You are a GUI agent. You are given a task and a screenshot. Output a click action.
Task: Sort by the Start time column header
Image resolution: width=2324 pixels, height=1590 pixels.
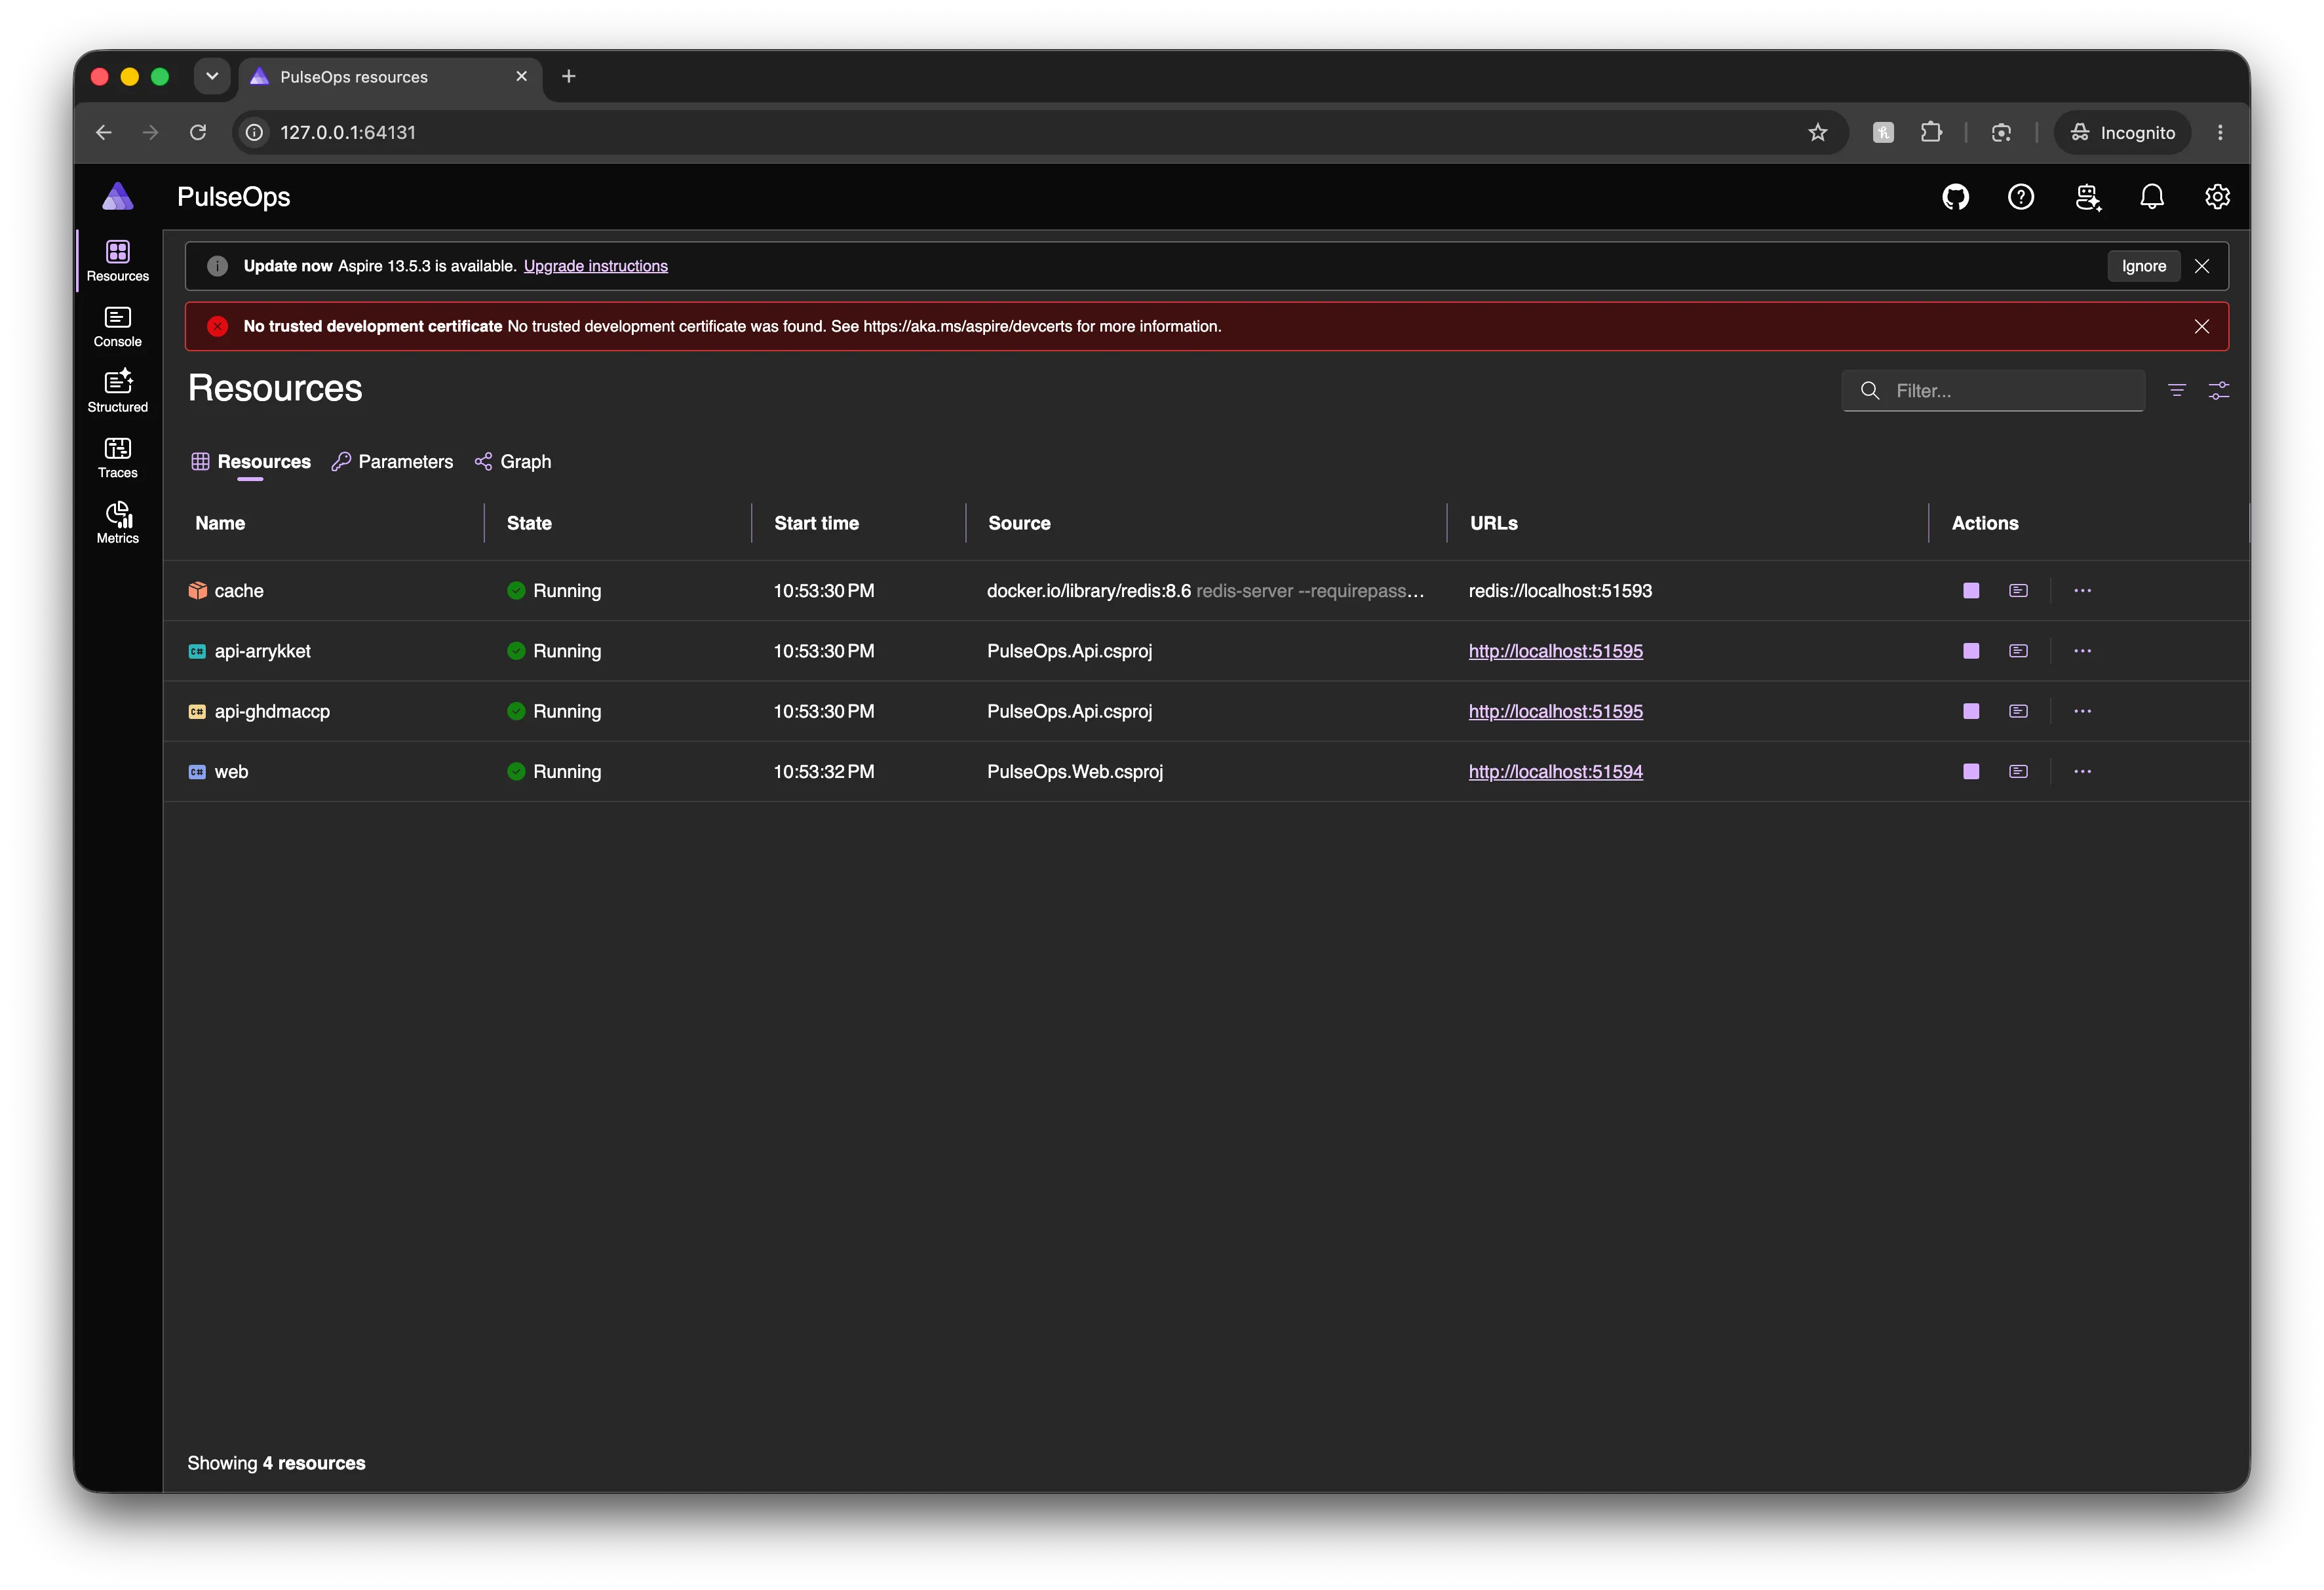point(816,523)
